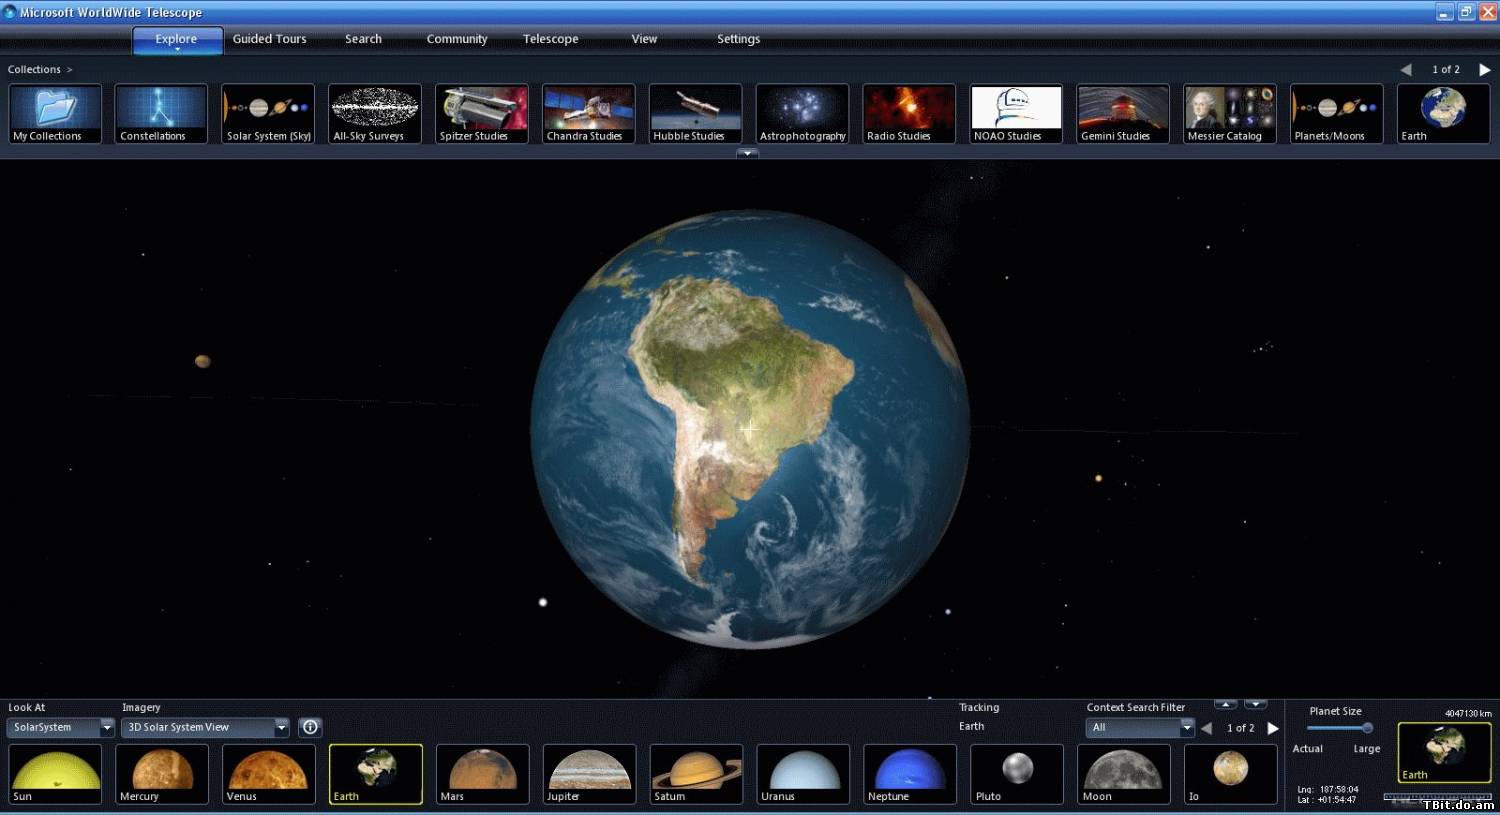
Task: Open the Guided Tours tab
Action: (x=270, y=39)
